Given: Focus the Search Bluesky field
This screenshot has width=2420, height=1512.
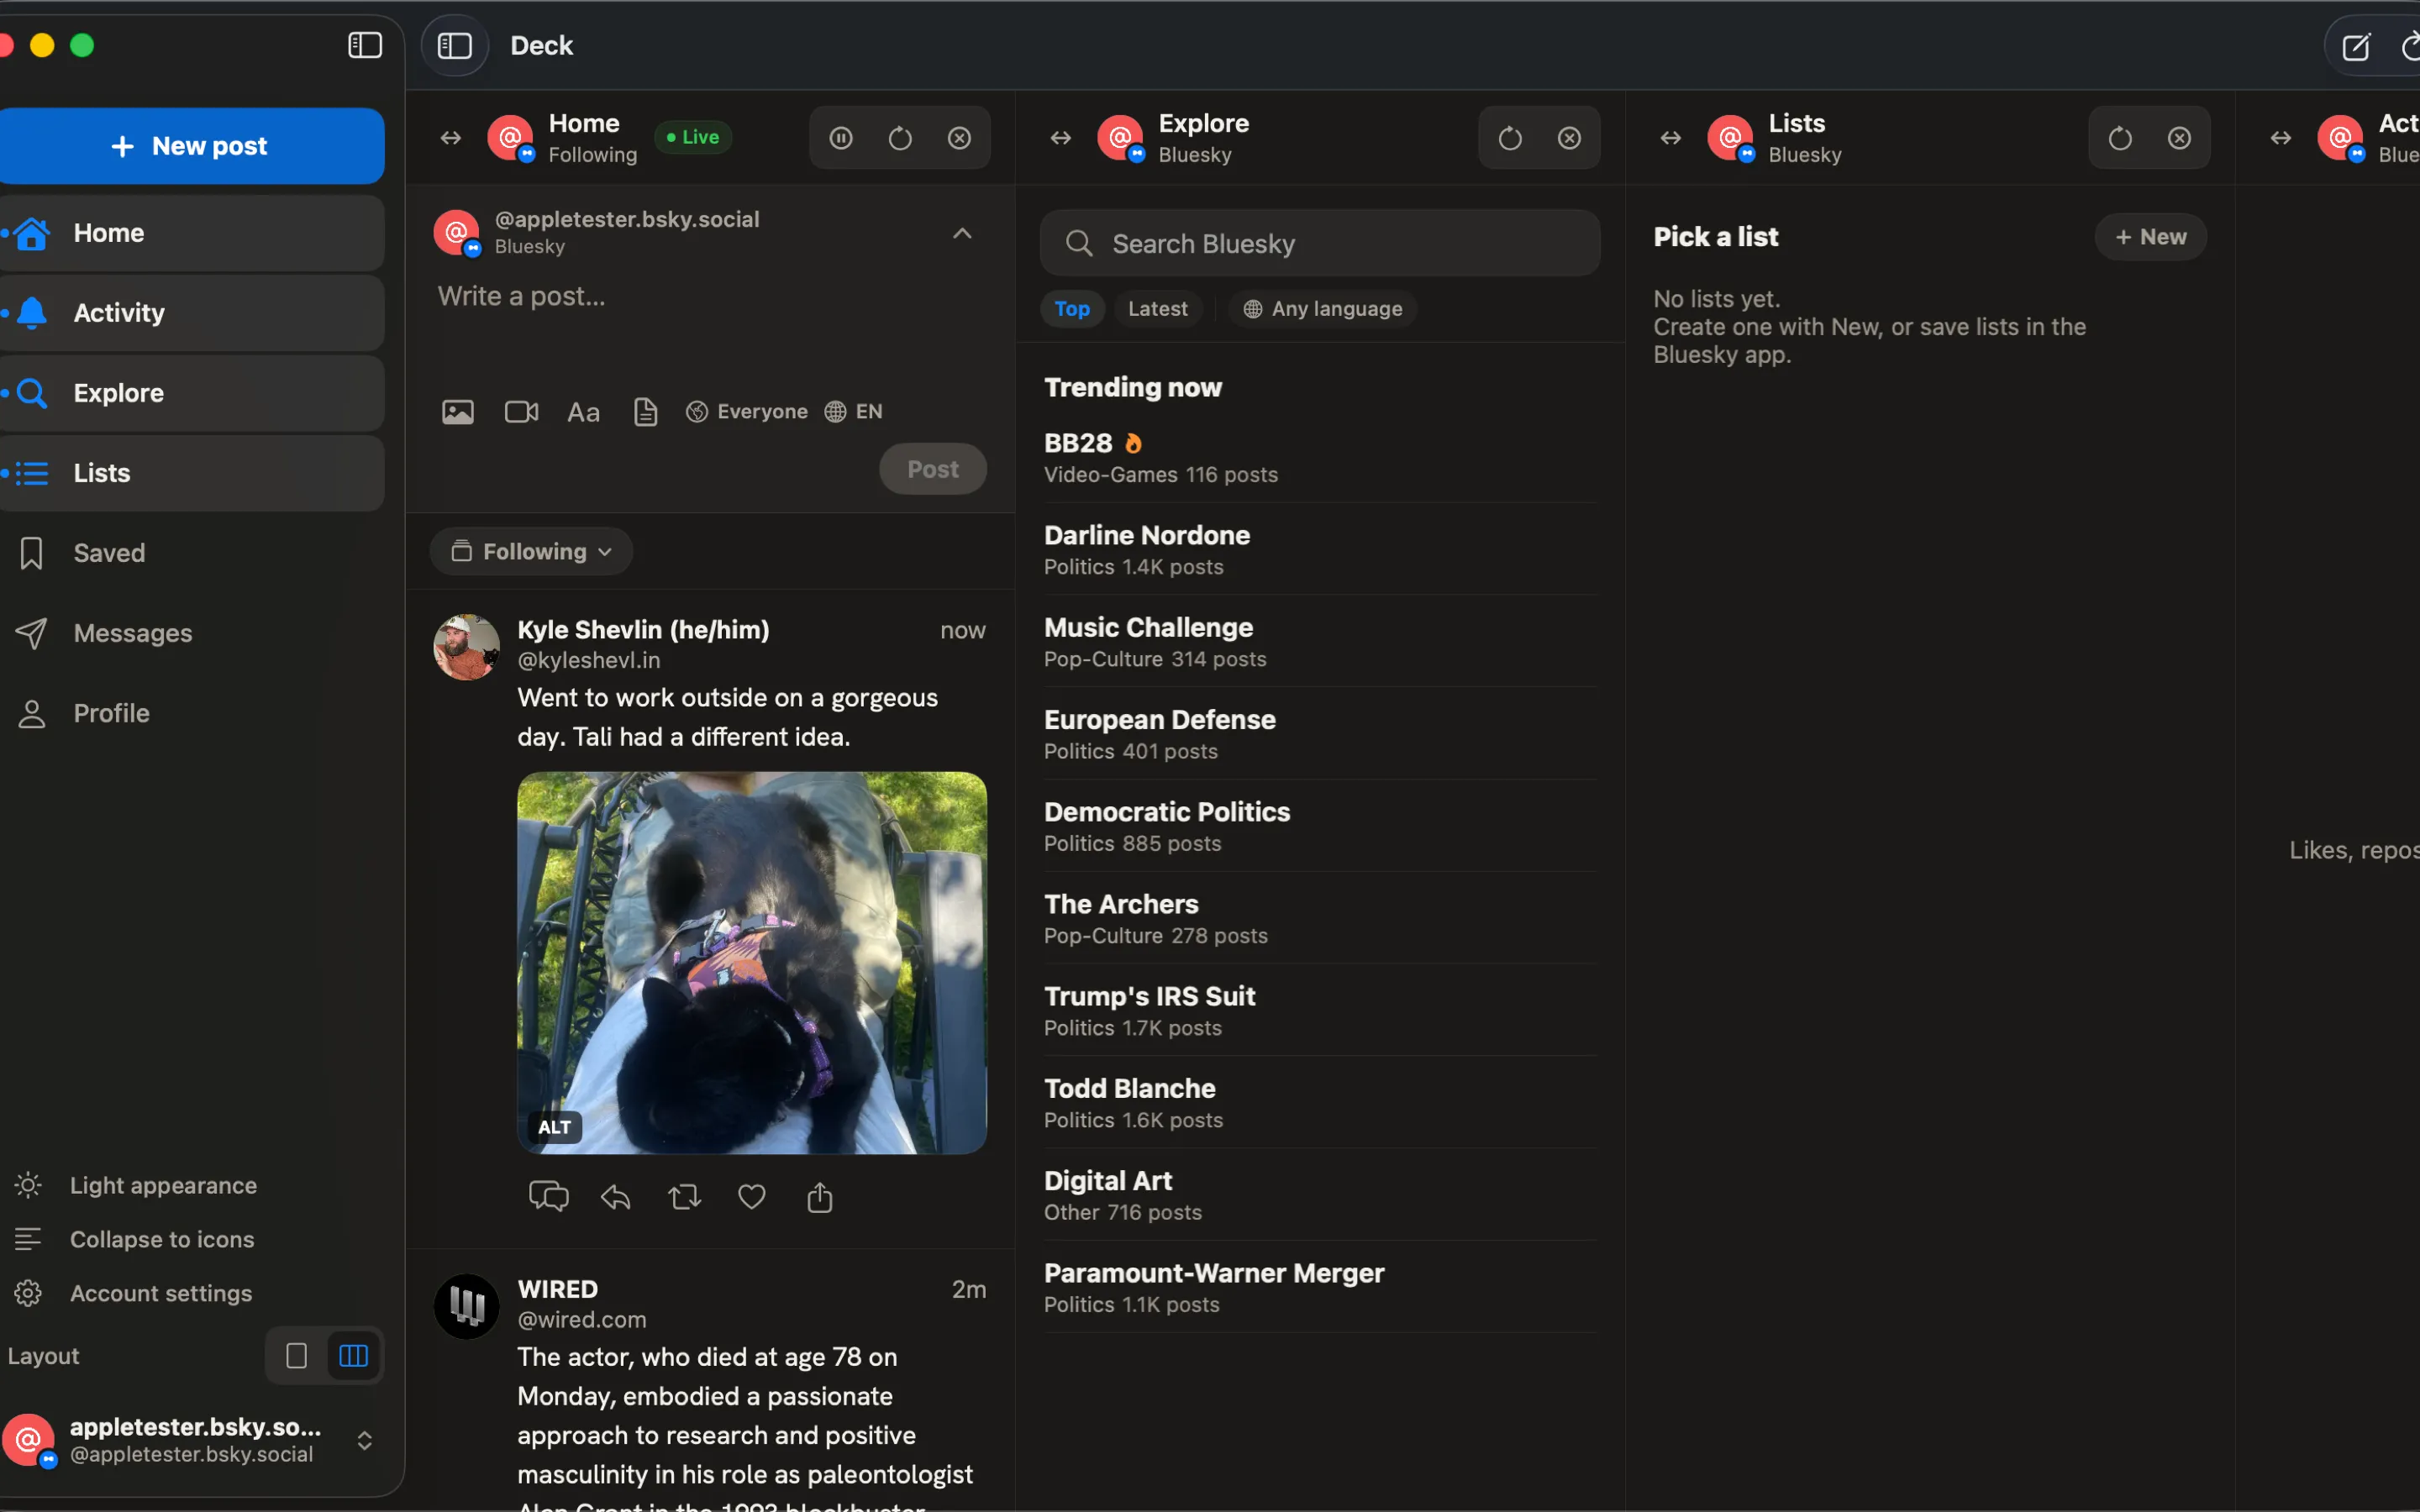Looking at the screenshot, I should coord(1320,243).
